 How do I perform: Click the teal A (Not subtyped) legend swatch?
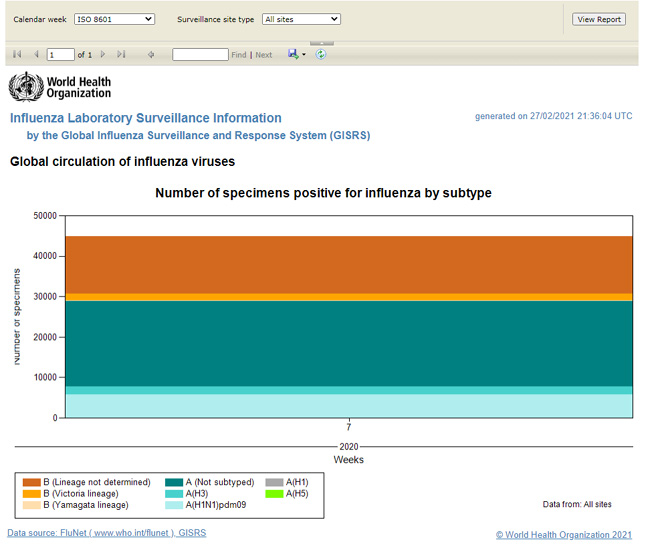click(x=173, y=482)
